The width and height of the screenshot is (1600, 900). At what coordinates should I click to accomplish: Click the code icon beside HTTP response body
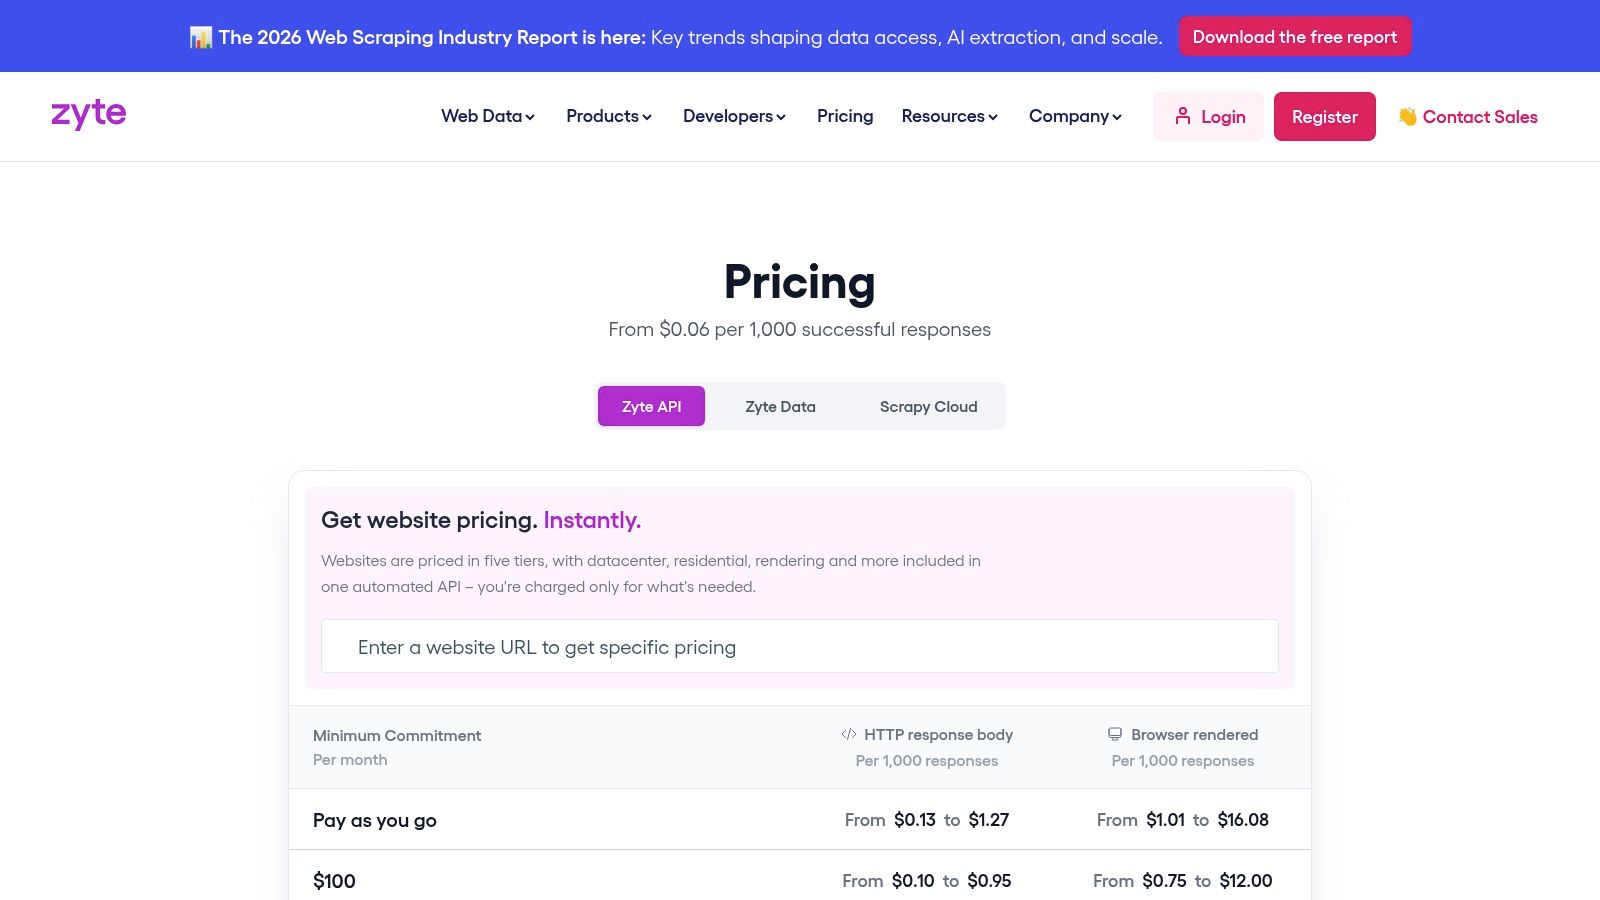tap(849, 734)
